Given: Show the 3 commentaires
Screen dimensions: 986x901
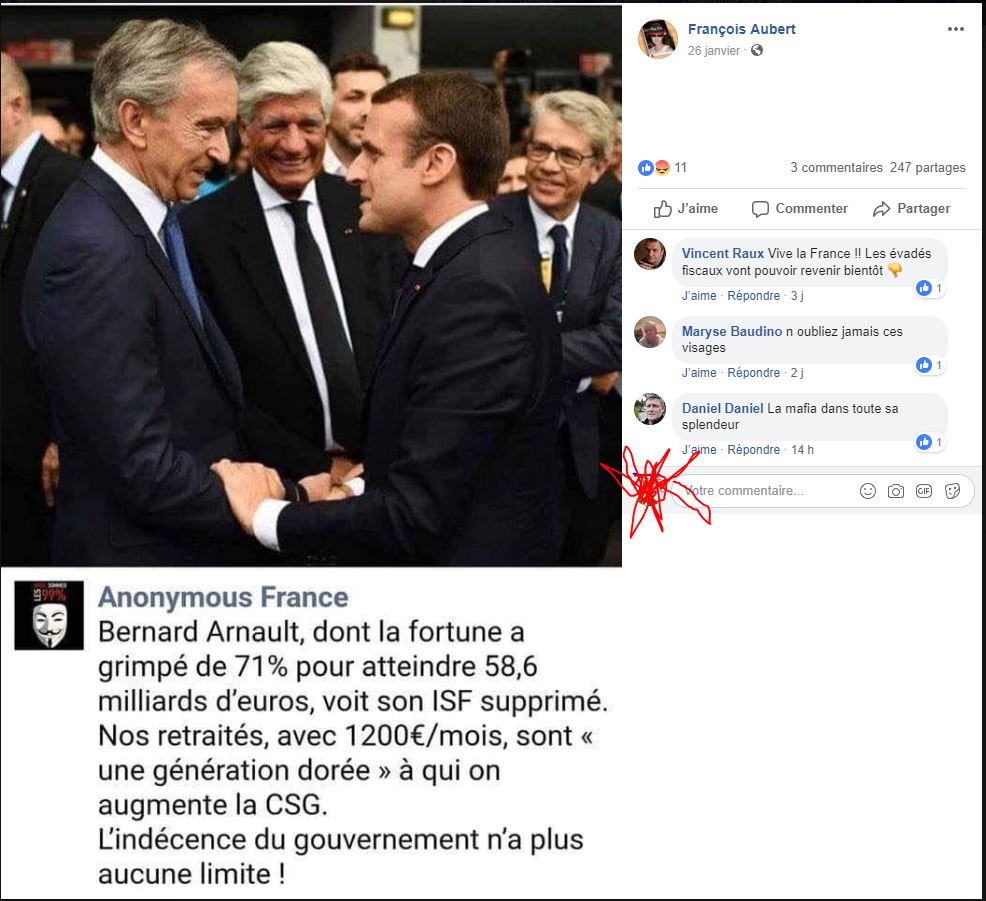Looking at the screenshot, I should click(836, 167).
